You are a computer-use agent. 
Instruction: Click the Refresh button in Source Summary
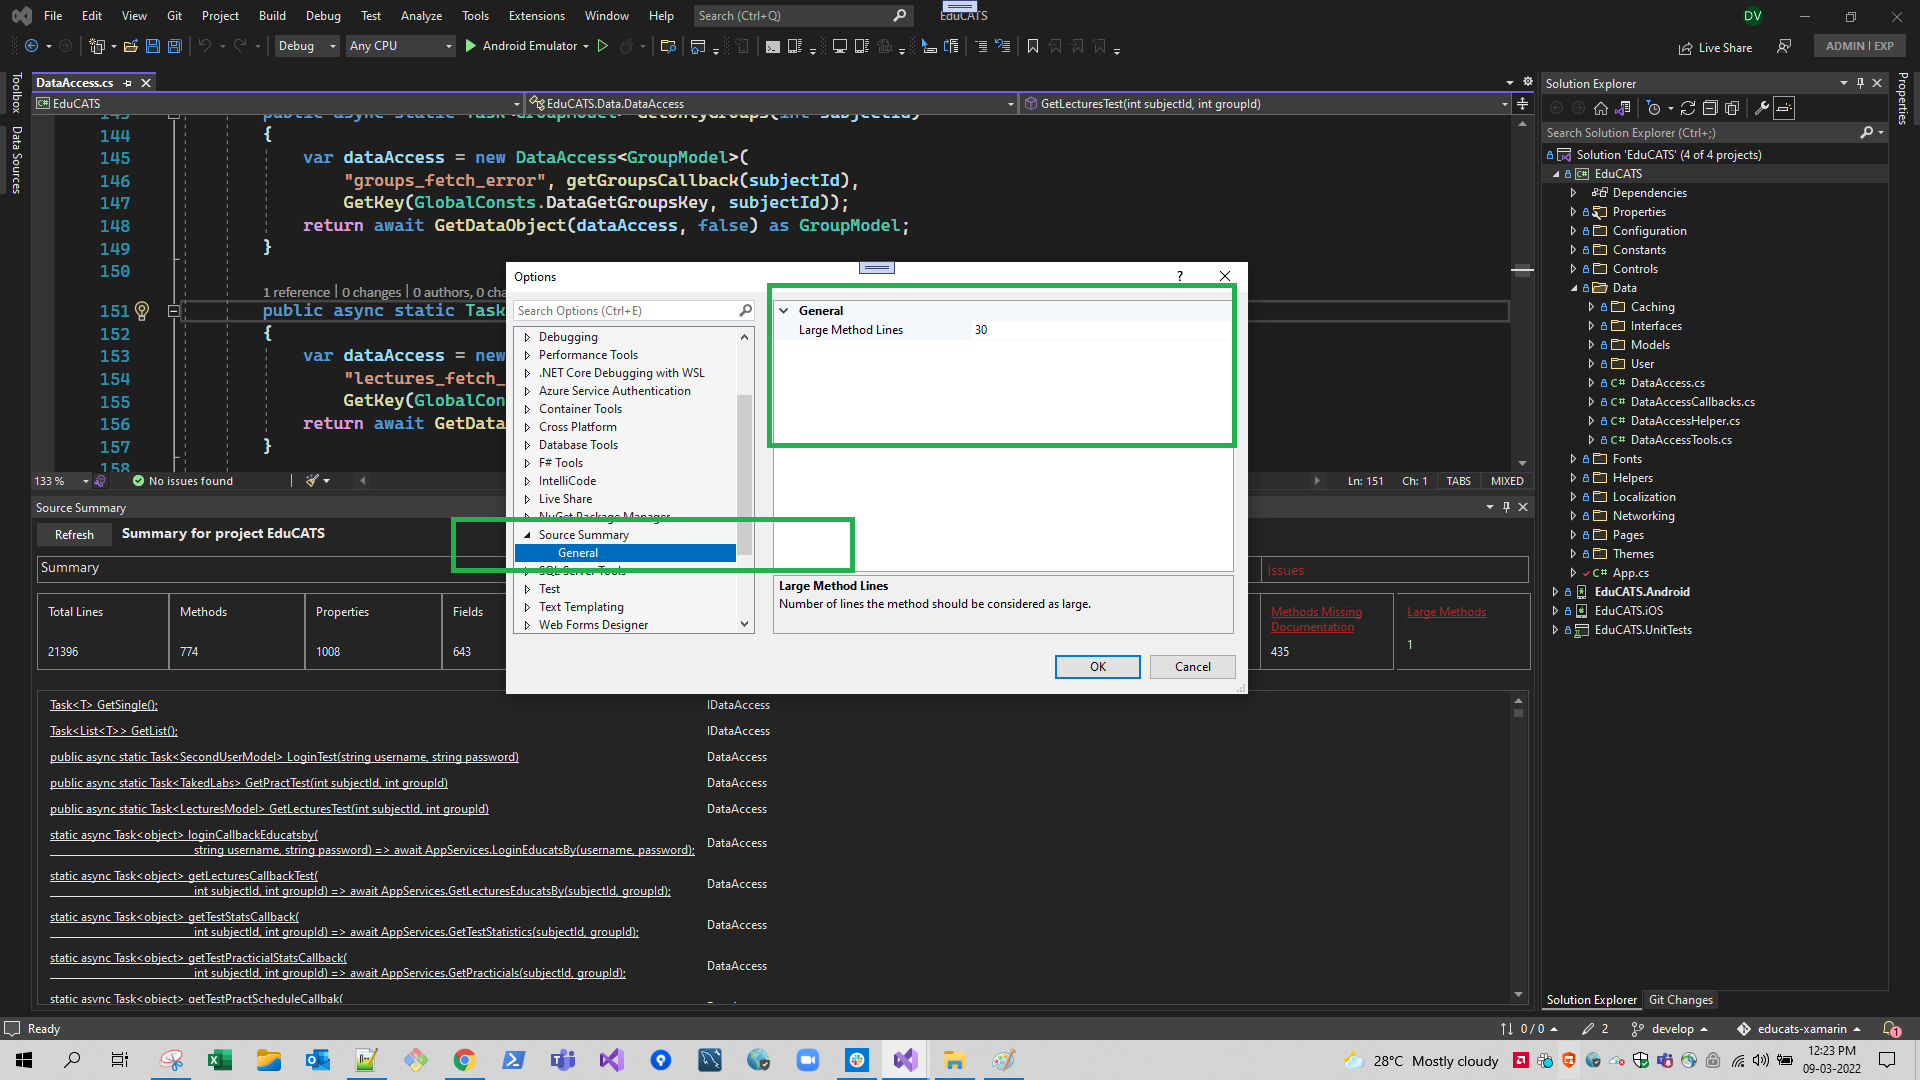click(74, 535)
